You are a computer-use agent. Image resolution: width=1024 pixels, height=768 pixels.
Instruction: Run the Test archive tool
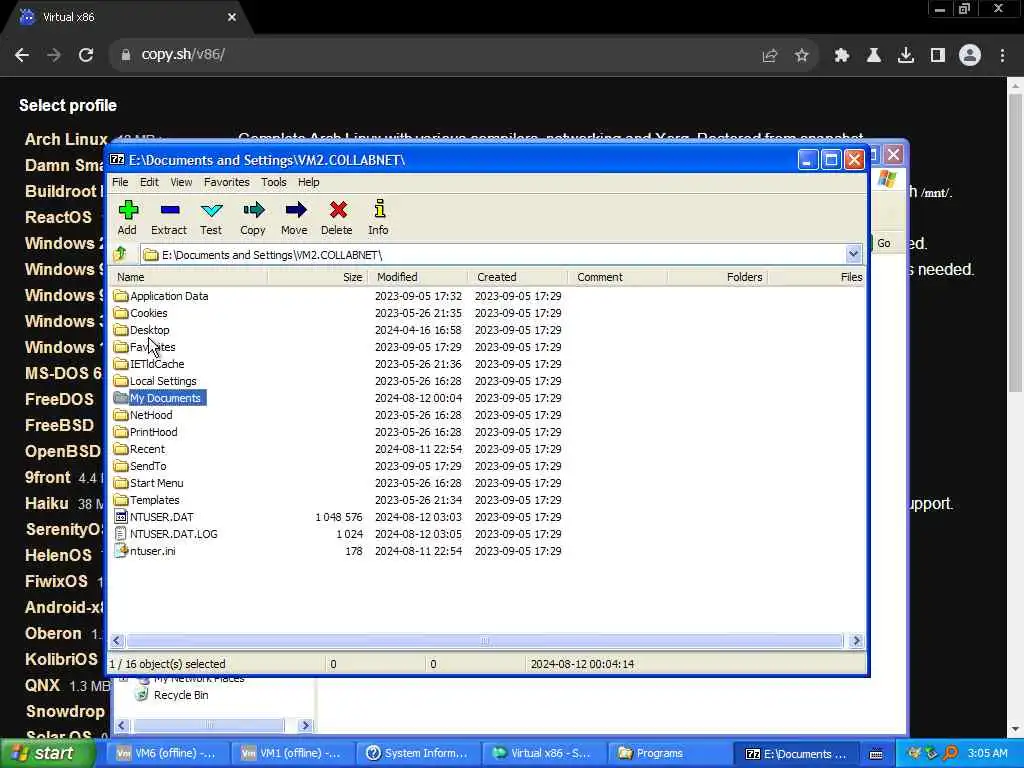pos(211,217)
